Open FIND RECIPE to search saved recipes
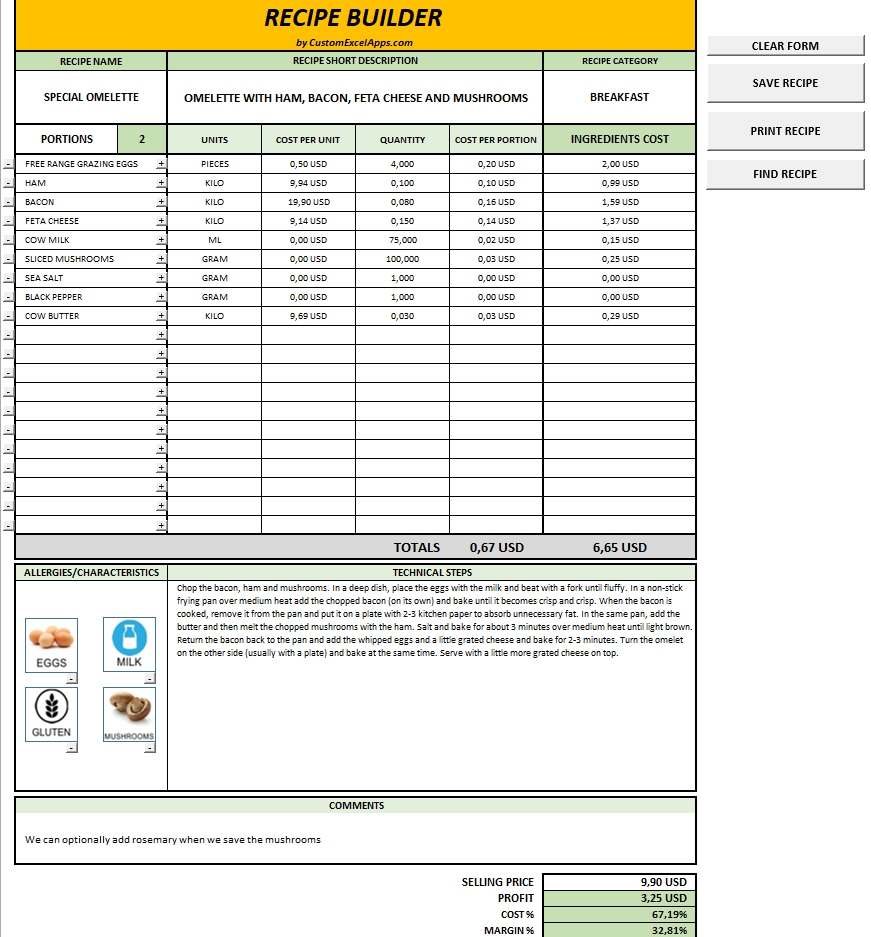 coord(786,173)
